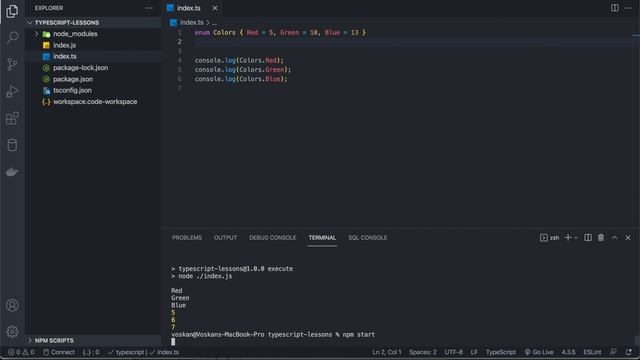Click Ln 2, Col 1 cursor position
The height and width of the screenshot is (360, 640).
[x=387, y=352]
